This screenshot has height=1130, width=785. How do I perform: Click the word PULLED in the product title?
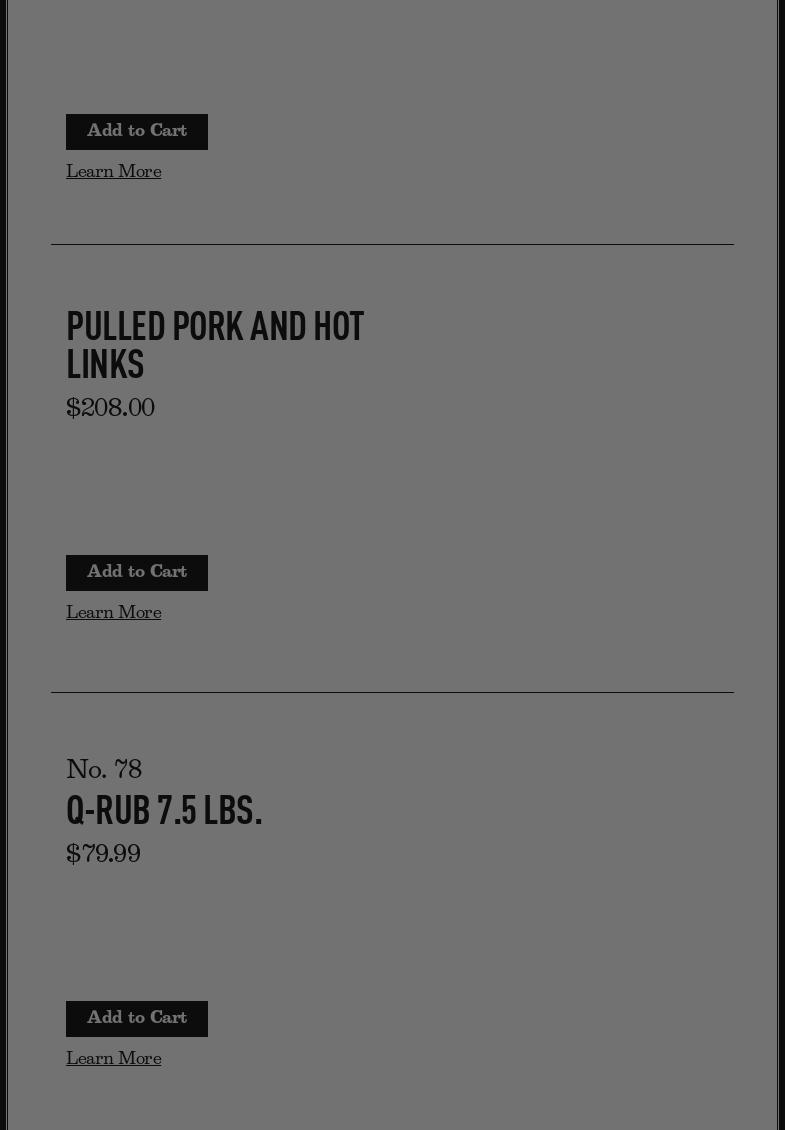(x=115, y=327)
